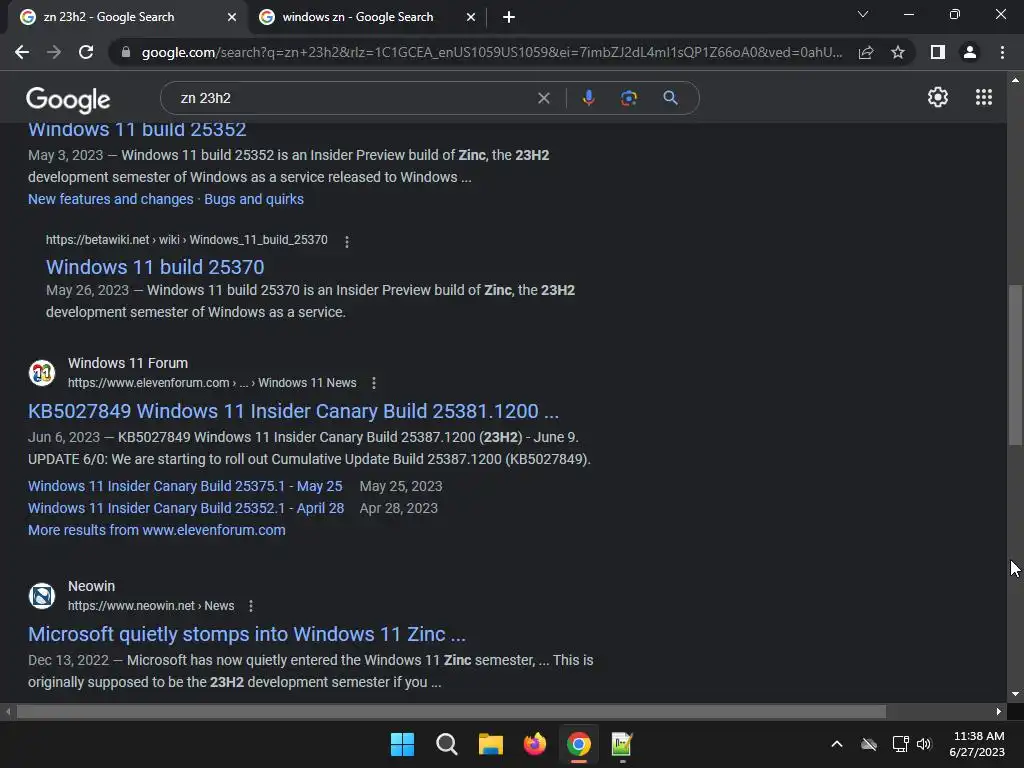The height and width of the screenshot is (768, 1024).
Task: Launch Firefox from taskbar
Action: pyautogui.click(x=535, y=744)
